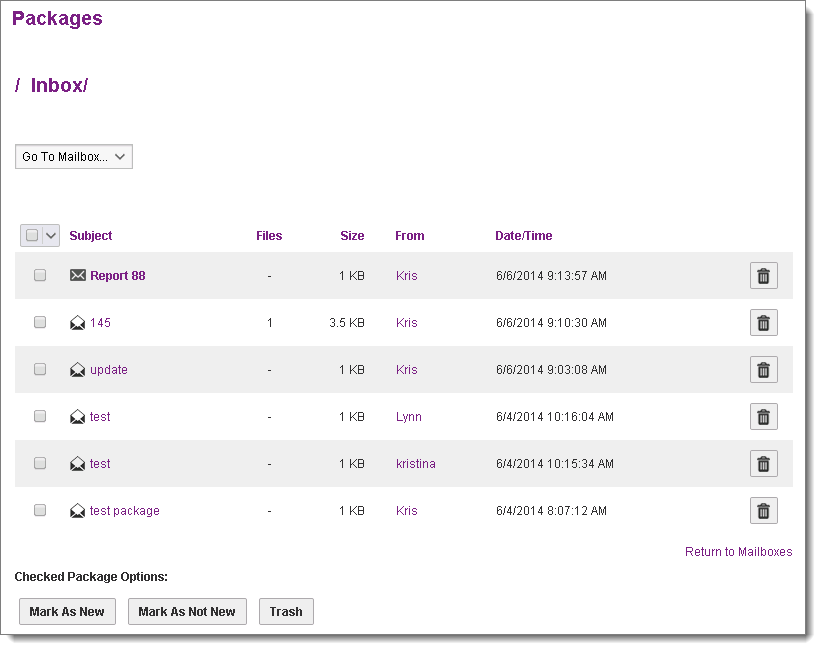821x650 pixels.
Task: Click sender Kris in the test package row
Action: 407,511
